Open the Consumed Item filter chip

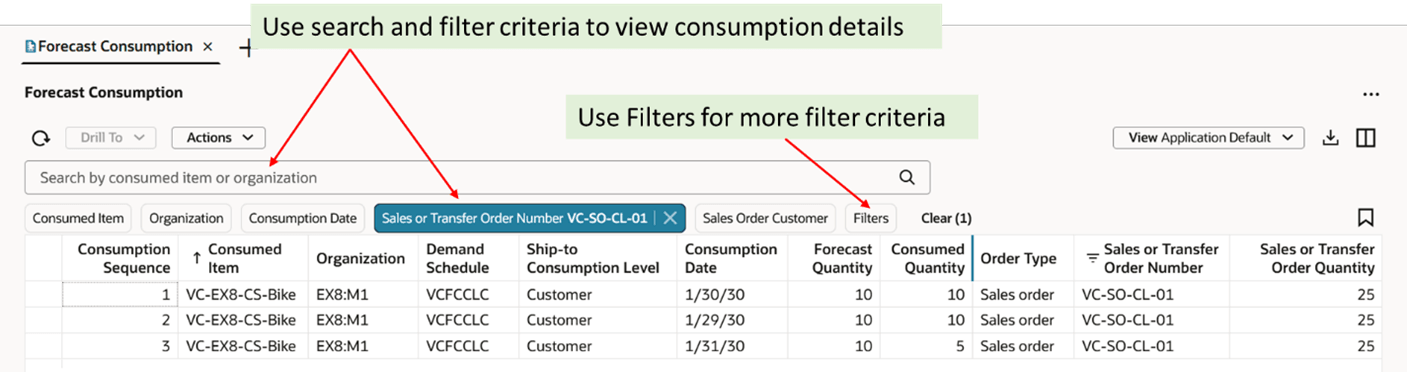(78, 218)
